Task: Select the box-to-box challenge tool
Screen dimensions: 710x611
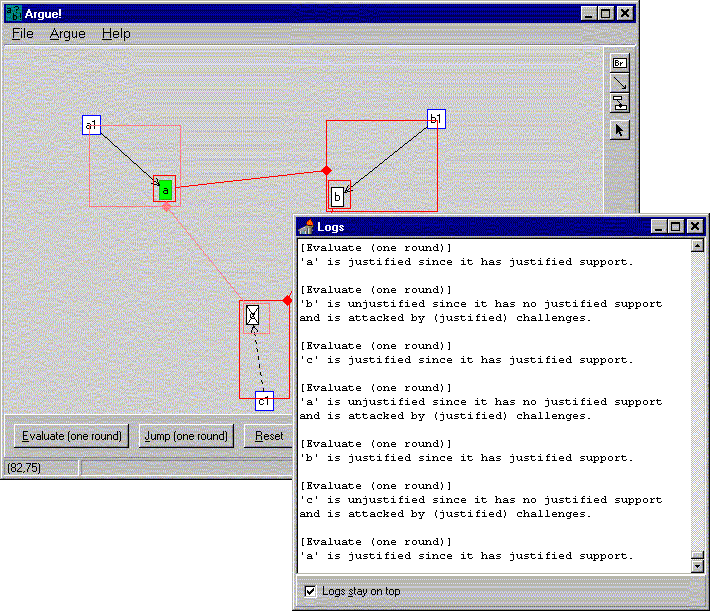Action: tap(619, 102)
